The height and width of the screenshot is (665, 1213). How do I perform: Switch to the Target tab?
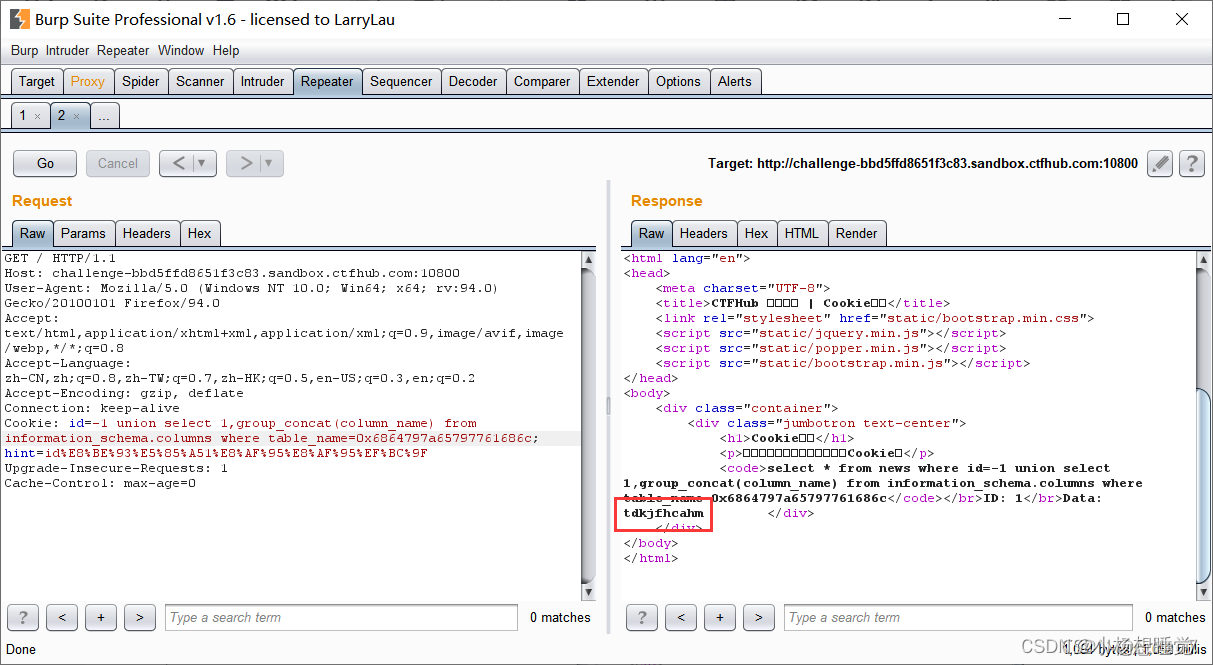tap(37, 81)
